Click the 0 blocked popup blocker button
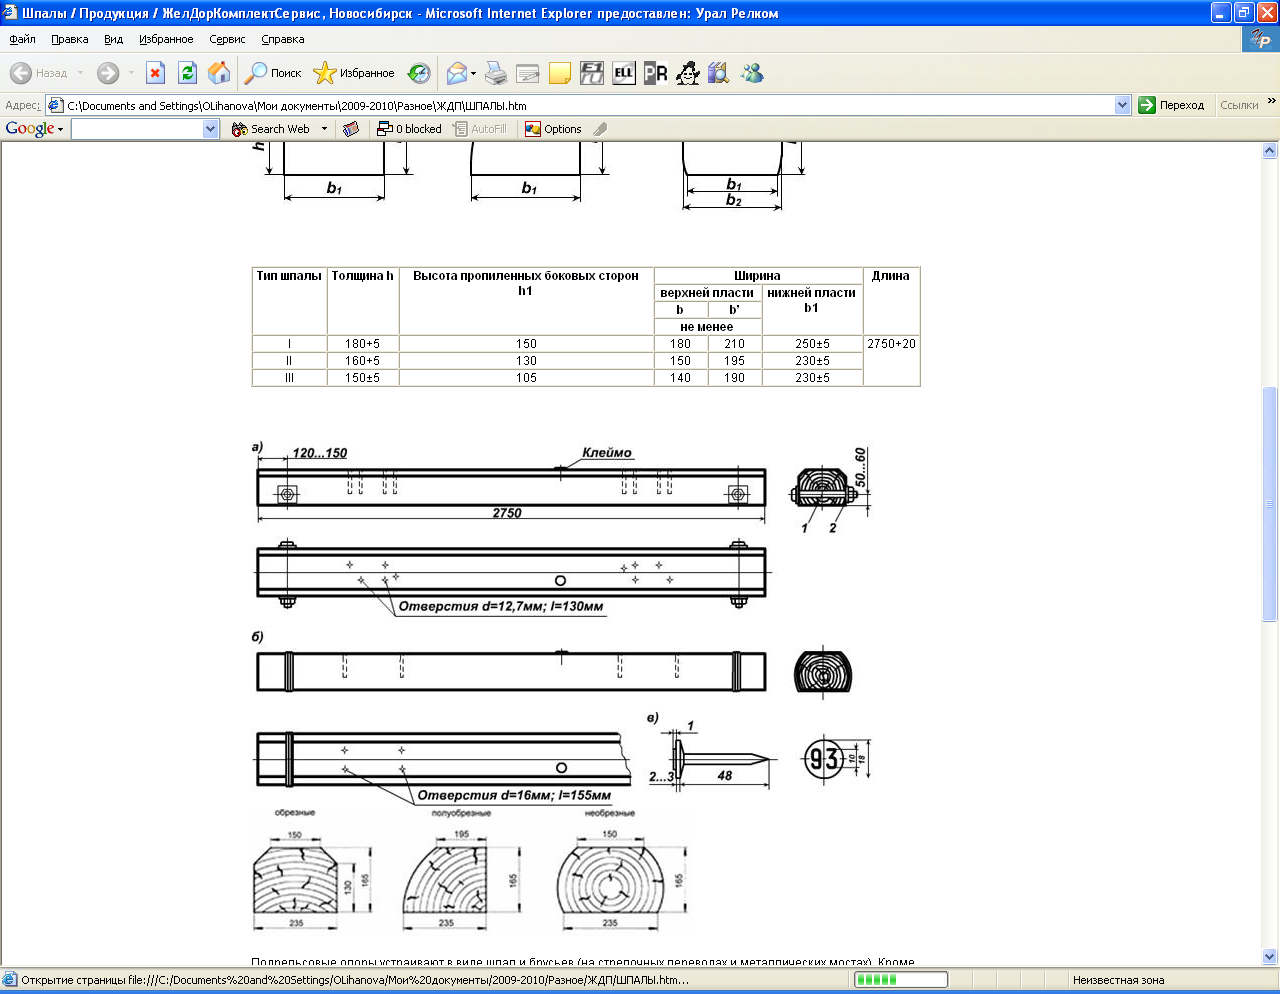The height and width of the screenshot is (994, 1280). 409,129
